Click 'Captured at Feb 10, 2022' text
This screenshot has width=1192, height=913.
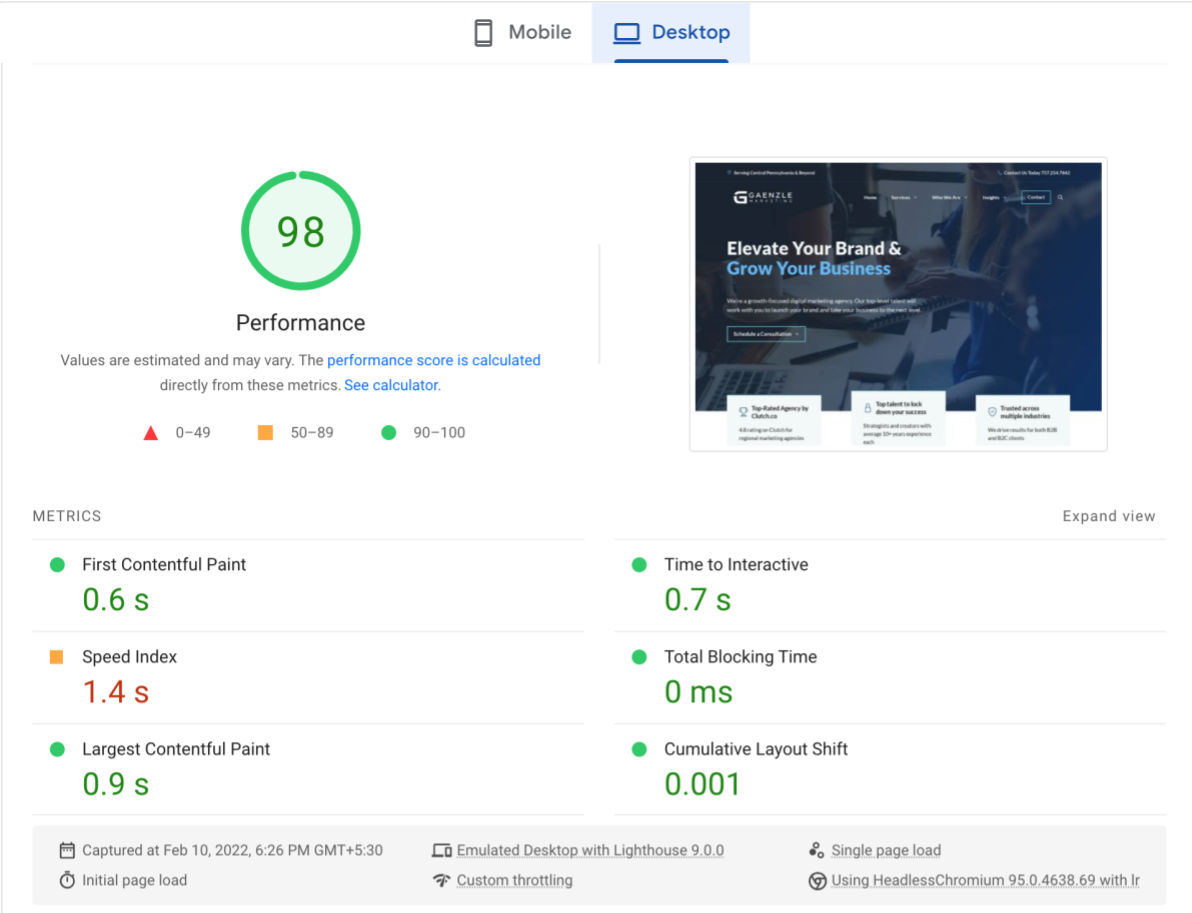pyautogui.click(x=233, y=851)
